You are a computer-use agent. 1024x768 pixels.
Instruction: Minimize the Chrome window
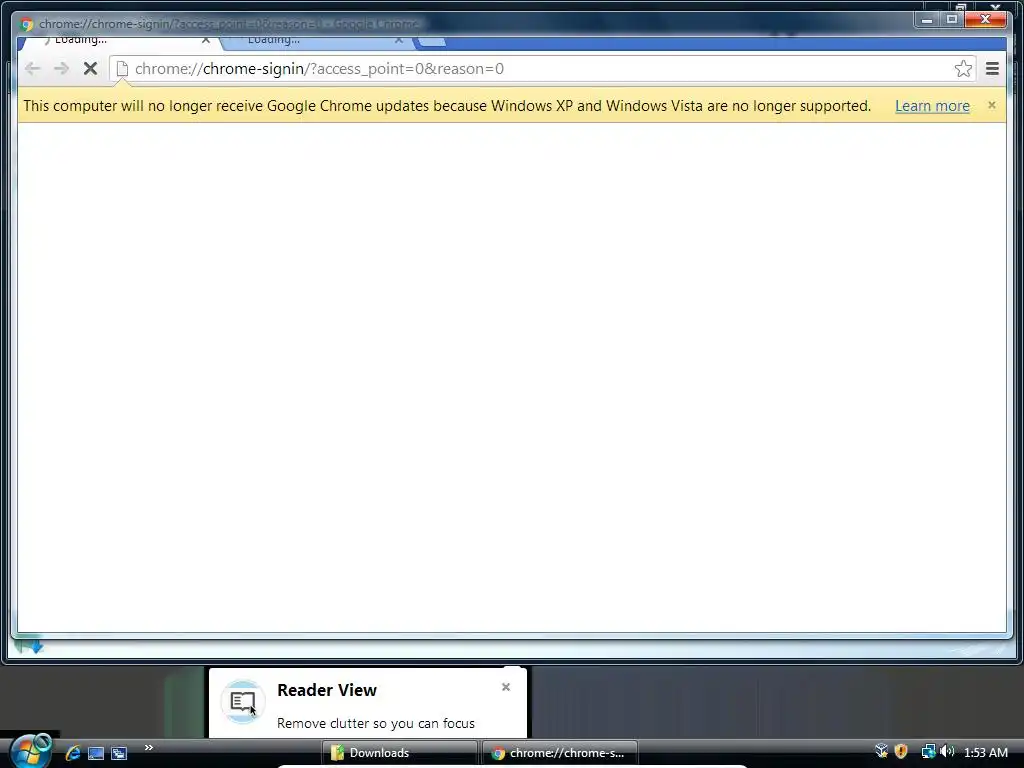[927, 20]
